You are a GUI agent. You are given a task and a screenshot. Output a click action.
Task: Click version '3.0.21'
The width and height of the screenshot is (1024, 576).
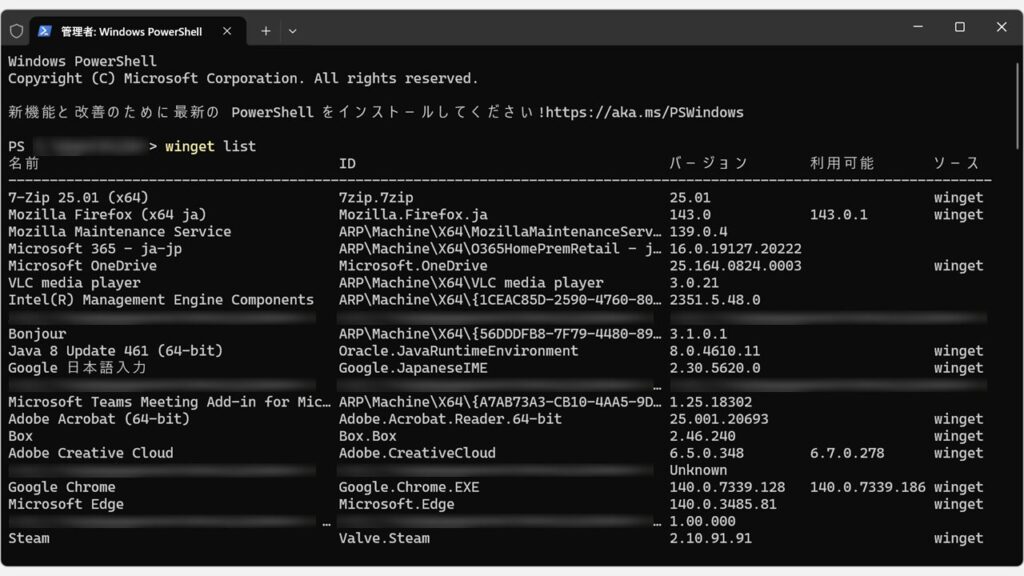click(694, 282)
